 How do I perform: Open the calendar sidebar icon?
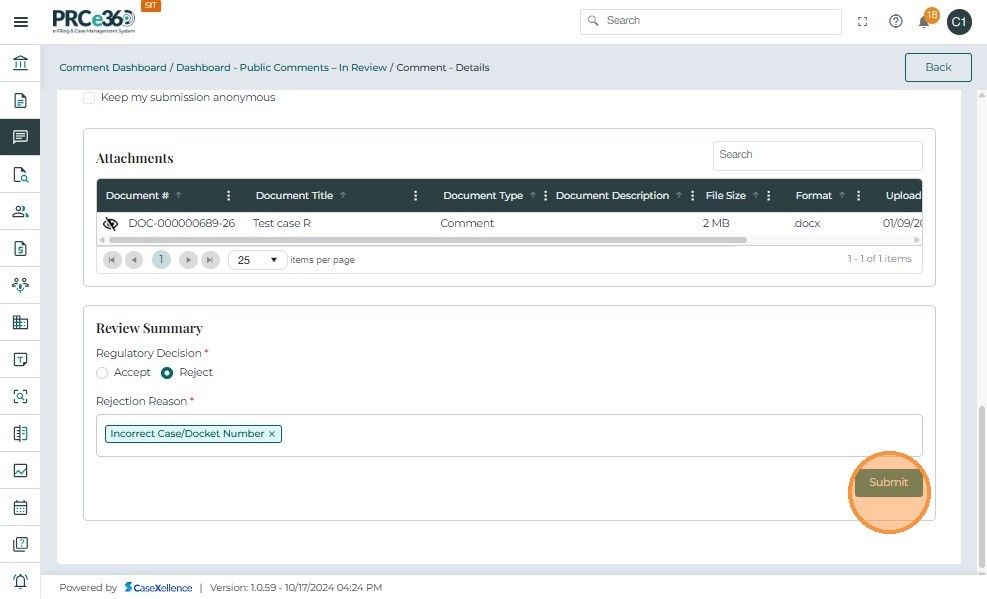[x=20, y=507]
